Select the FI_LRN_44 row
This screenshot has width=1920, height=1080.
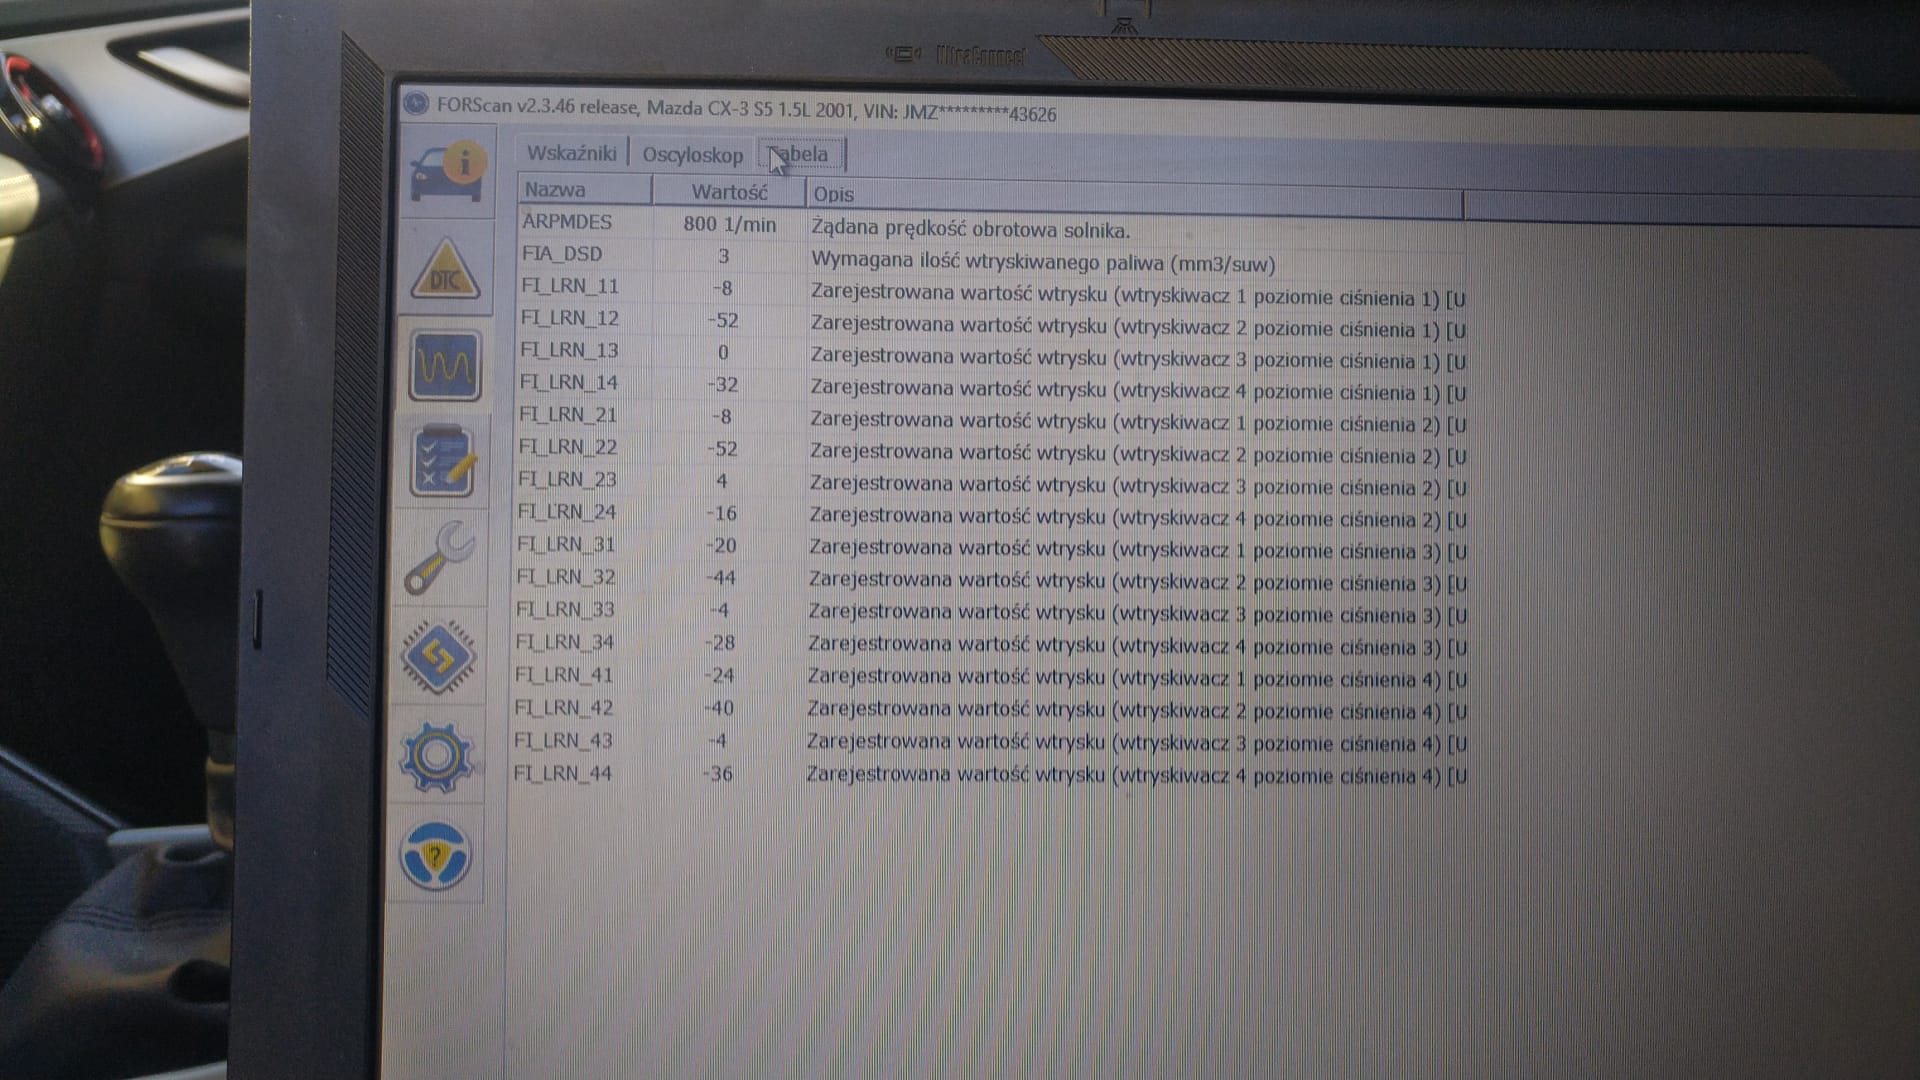click(x=562, y=773)
